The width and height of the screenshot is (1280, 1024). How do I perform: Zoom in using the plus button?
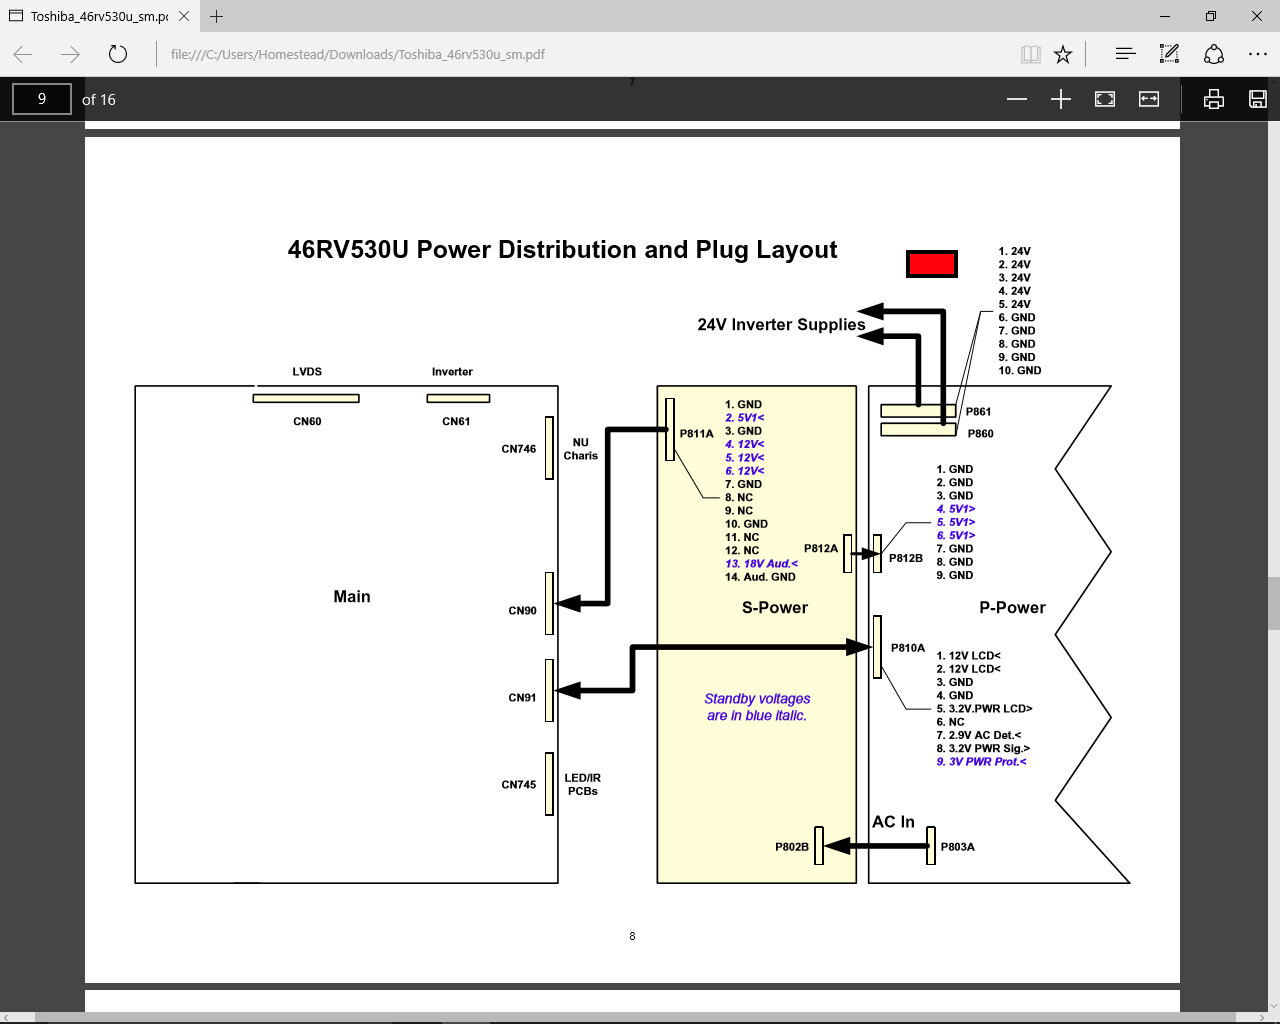click(x=1061, y=99)
